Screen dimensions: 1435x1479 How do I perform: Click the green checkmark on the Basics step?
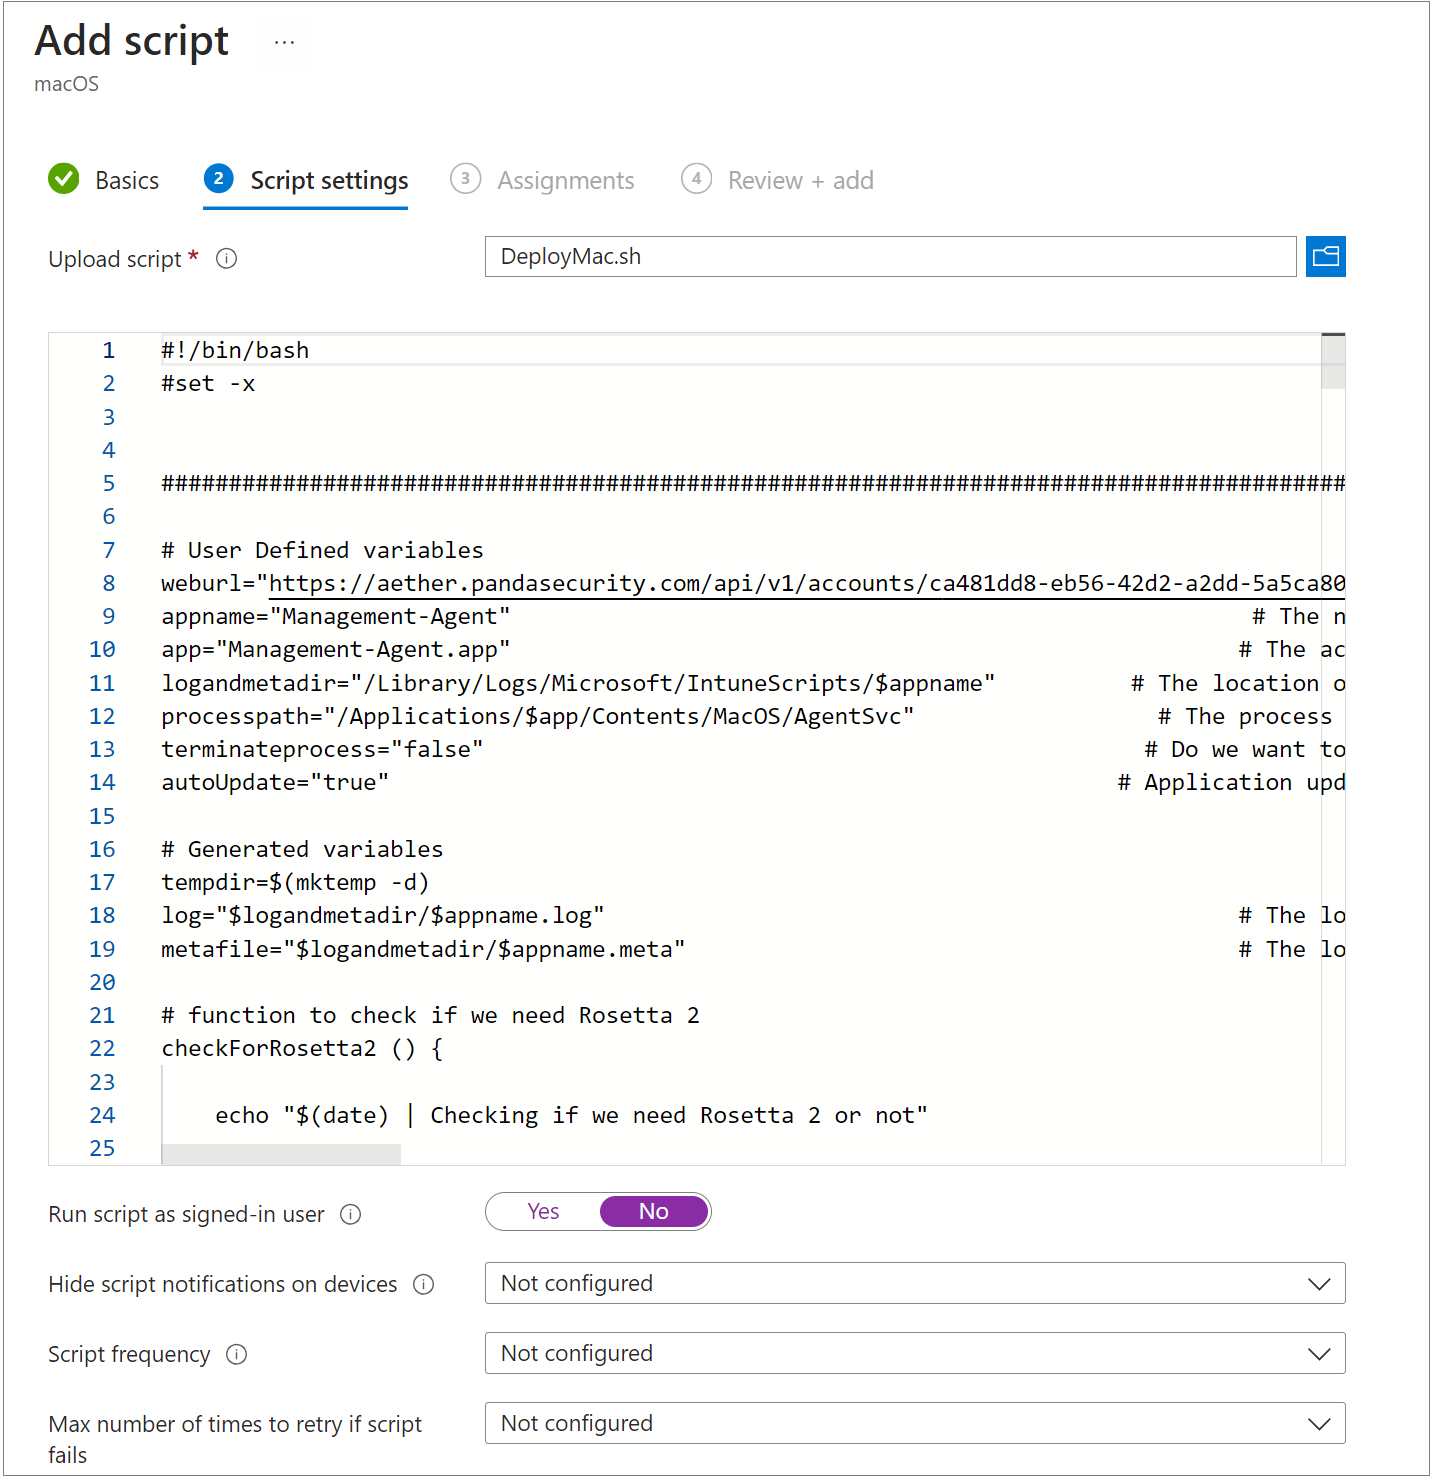63,179
